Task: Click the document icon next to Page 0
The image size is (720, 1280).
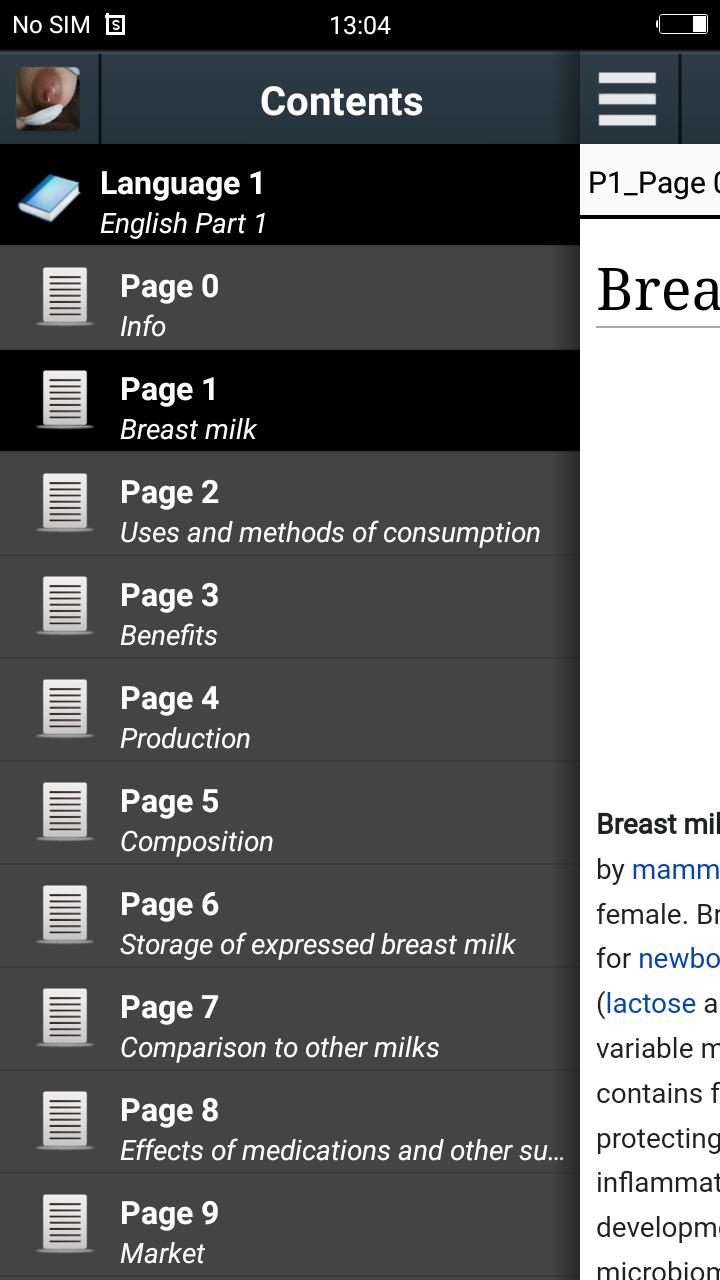Action: 65,296
